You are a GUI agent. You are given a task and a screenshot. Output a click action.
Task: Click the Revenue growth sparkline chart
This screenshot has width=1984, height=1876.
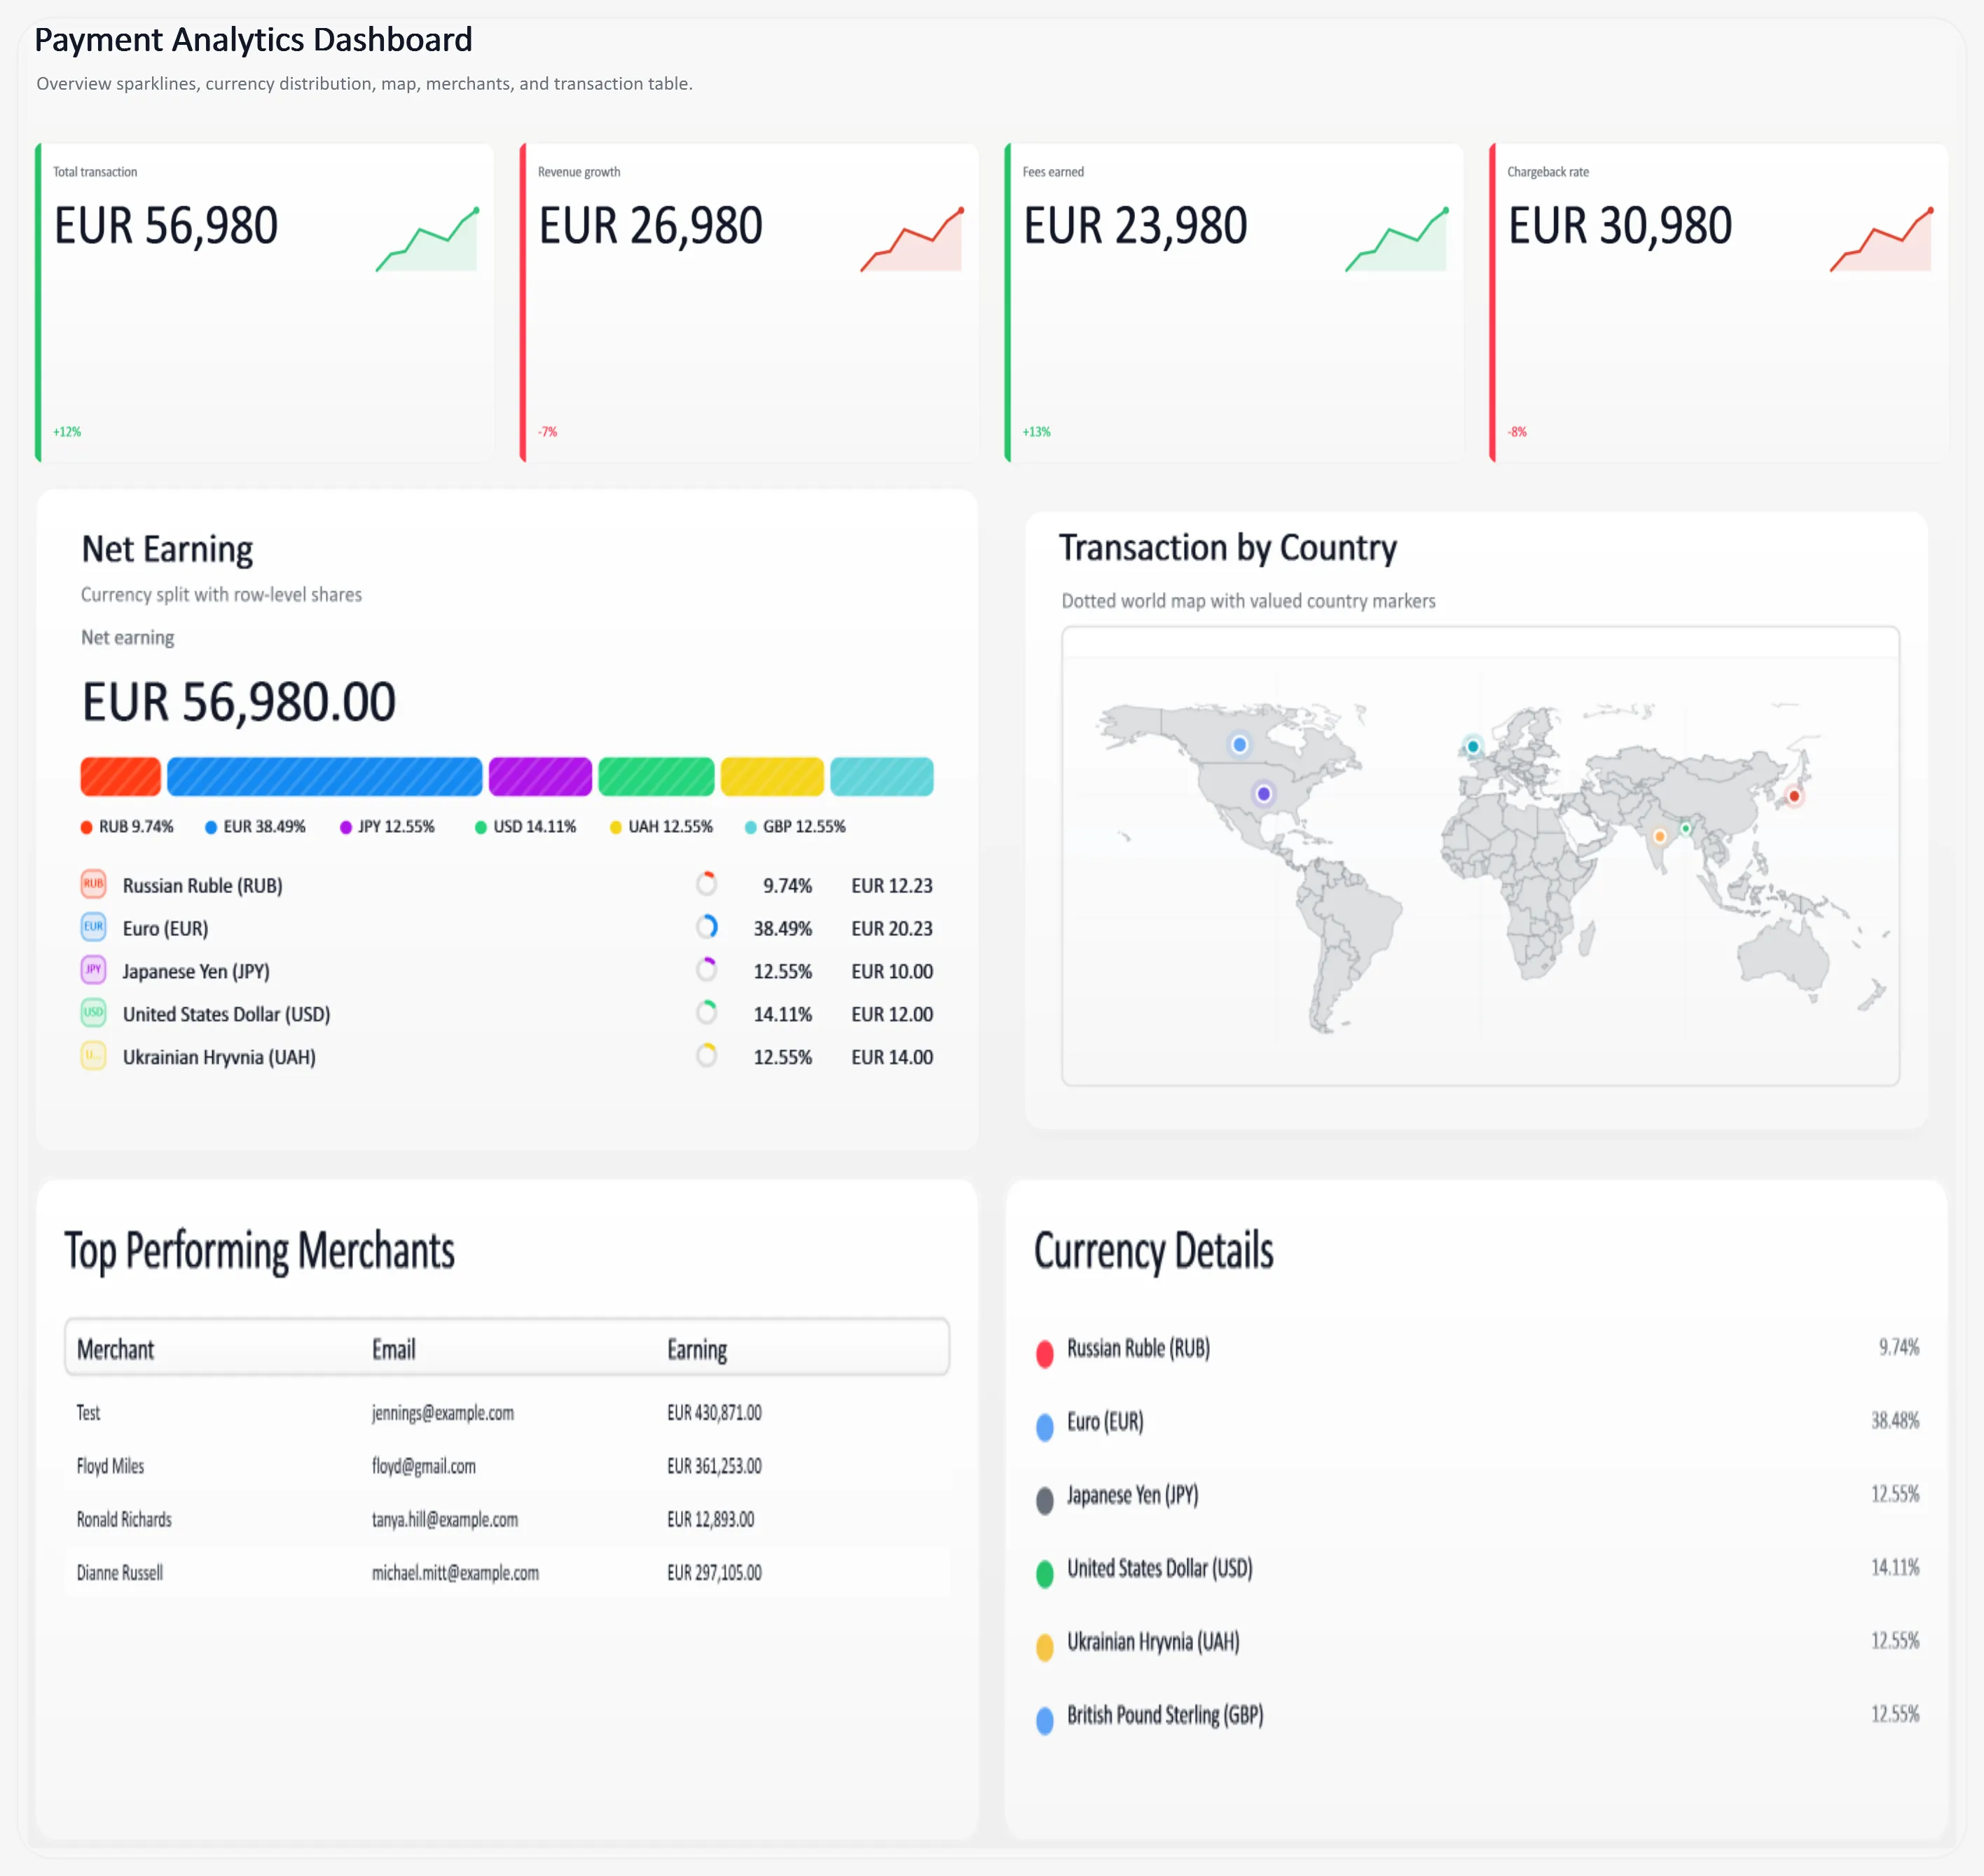coord(912,239)
